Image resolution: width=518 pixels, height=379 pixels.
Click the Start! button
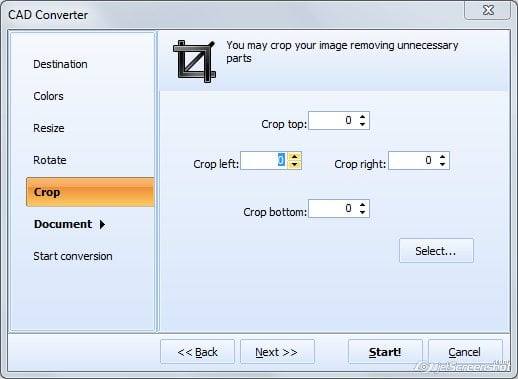385,352
